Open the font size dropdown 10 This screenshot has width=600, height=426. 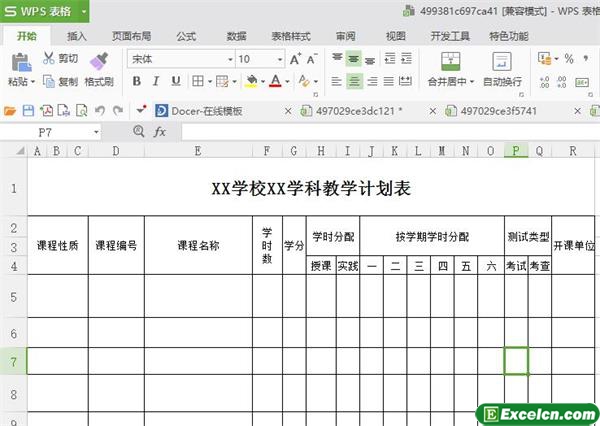[x=280, y=59]
